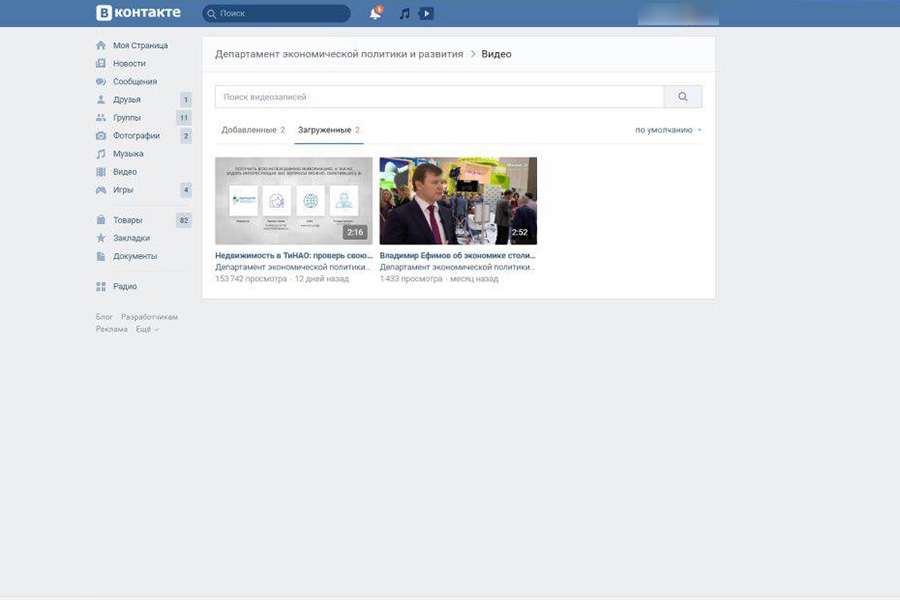Click the Поиск видеозаписей search field

click(439, 97)
